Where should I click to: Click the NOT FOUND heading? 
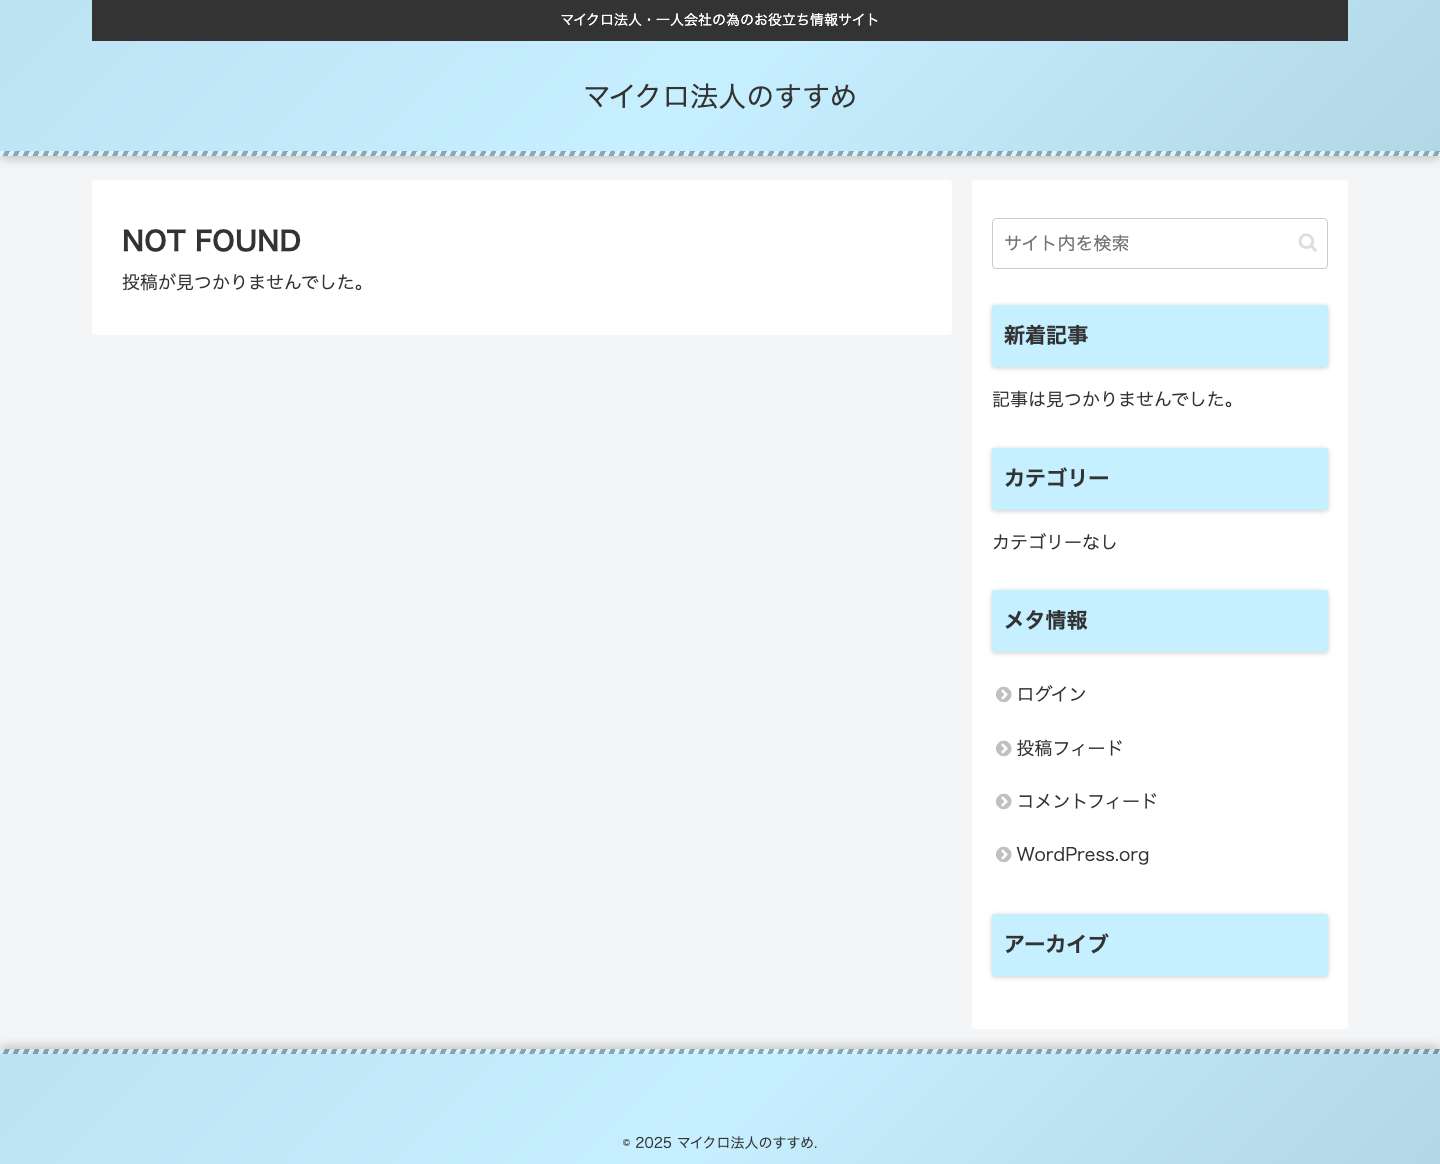[x=211, y=241]
